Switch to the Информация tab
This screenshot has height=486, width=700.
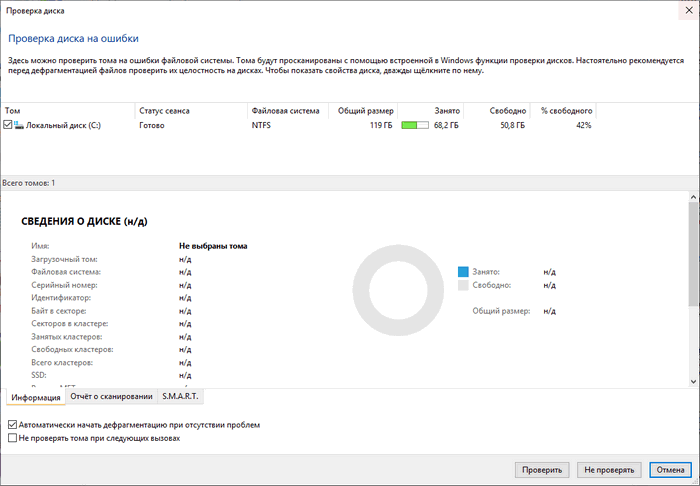[x=35, y=397]
